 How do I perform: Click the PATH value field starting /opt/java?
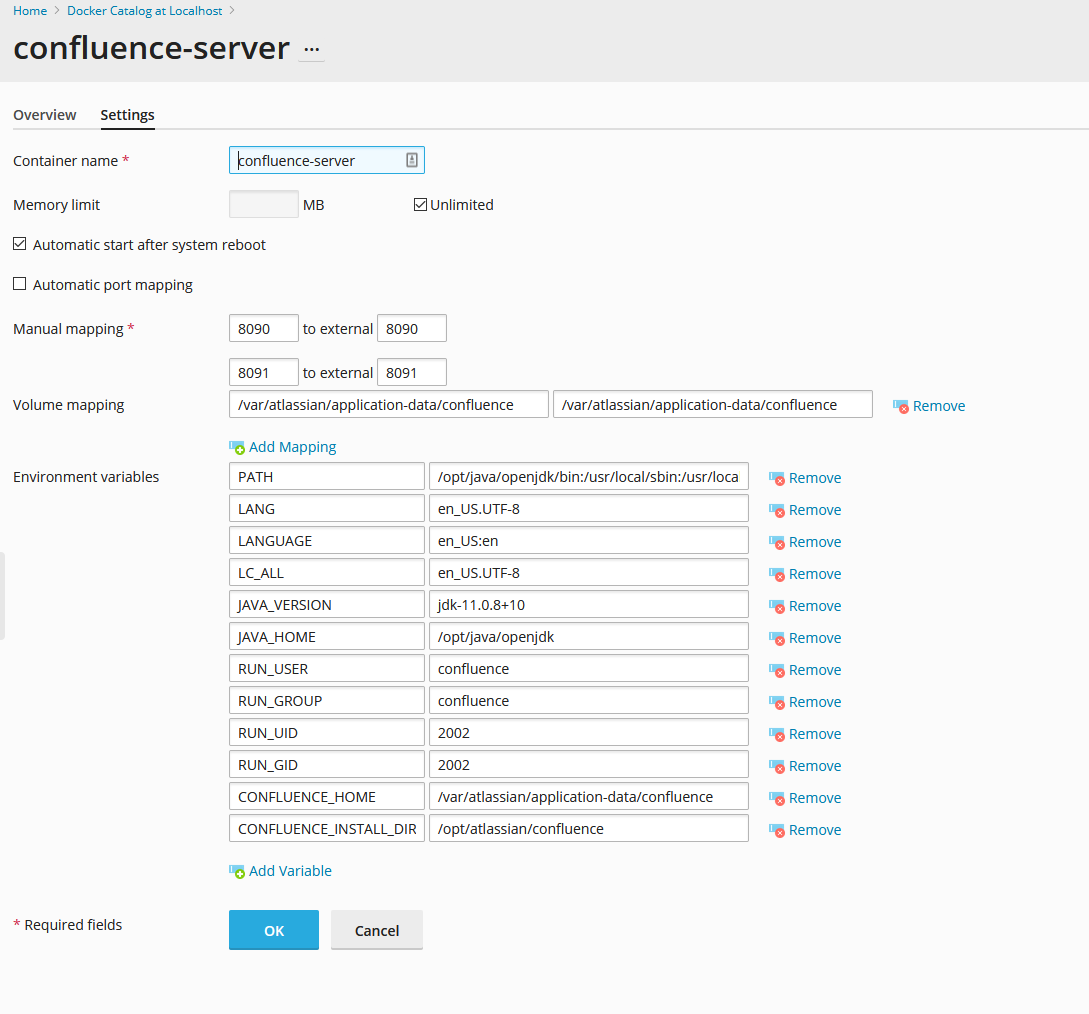(589, 476)
